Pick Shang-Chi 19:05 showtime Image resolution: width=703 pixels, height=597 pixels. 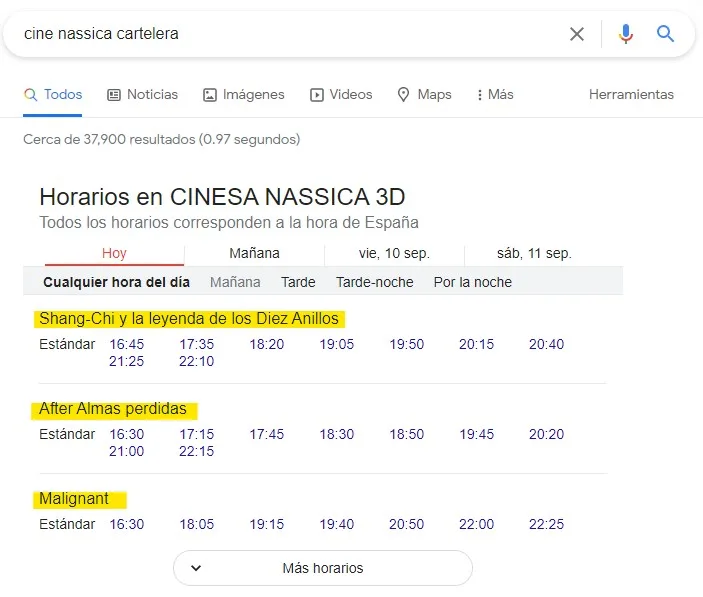pyautogui.click(x=336, y=344)
